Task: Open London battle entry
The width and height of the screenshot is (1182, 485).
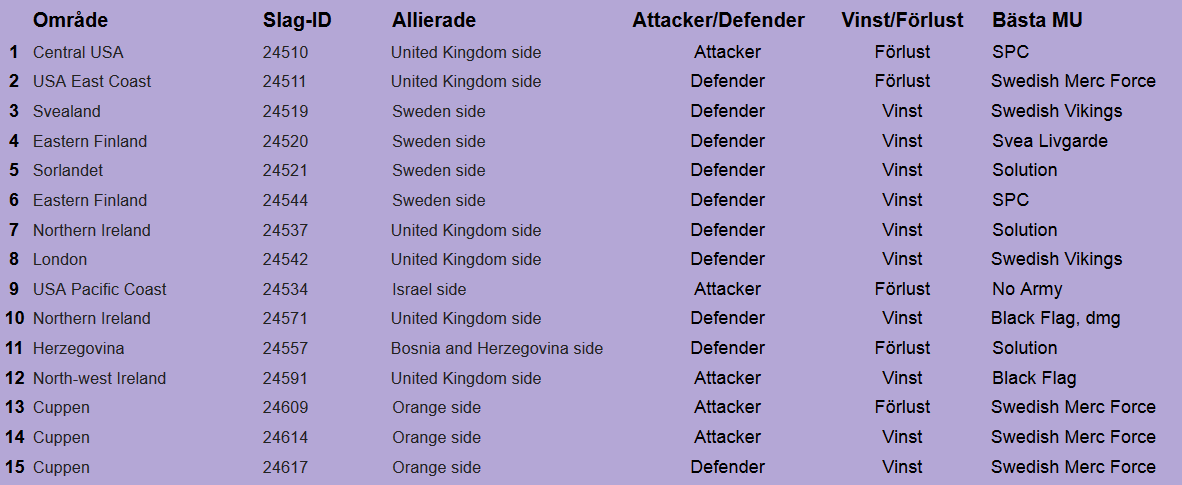Action: (60, 259)
